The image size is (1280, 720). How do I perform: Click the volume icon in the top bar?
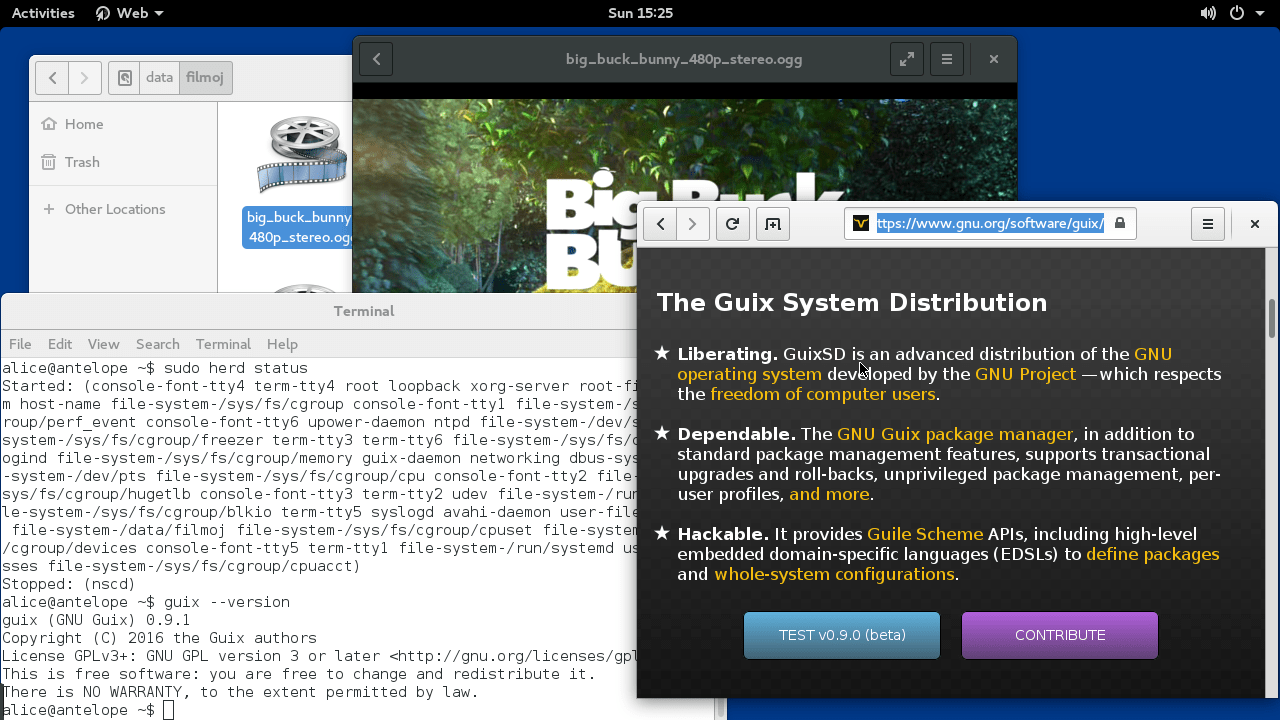[x=1208, y=13]
